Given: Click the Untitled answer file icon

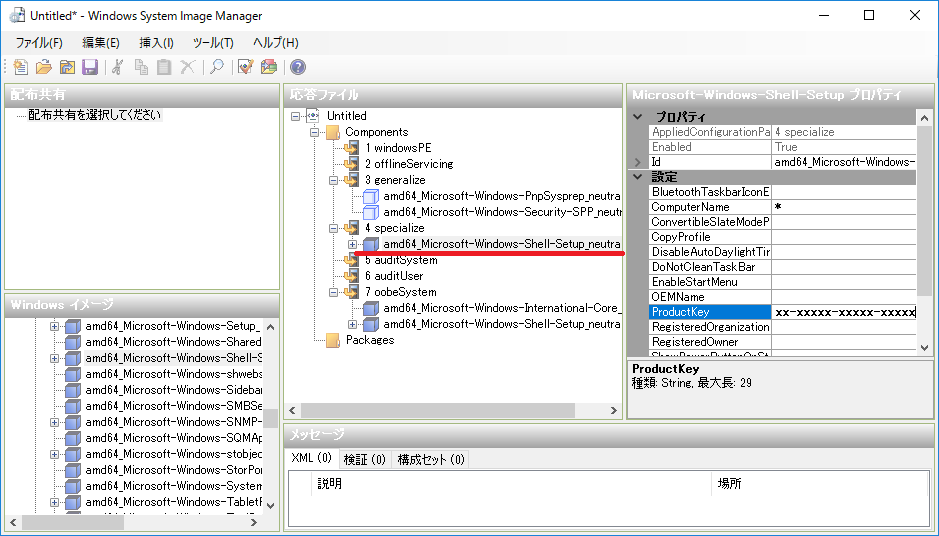Looking at the screenshot, I should click(313, 116).
